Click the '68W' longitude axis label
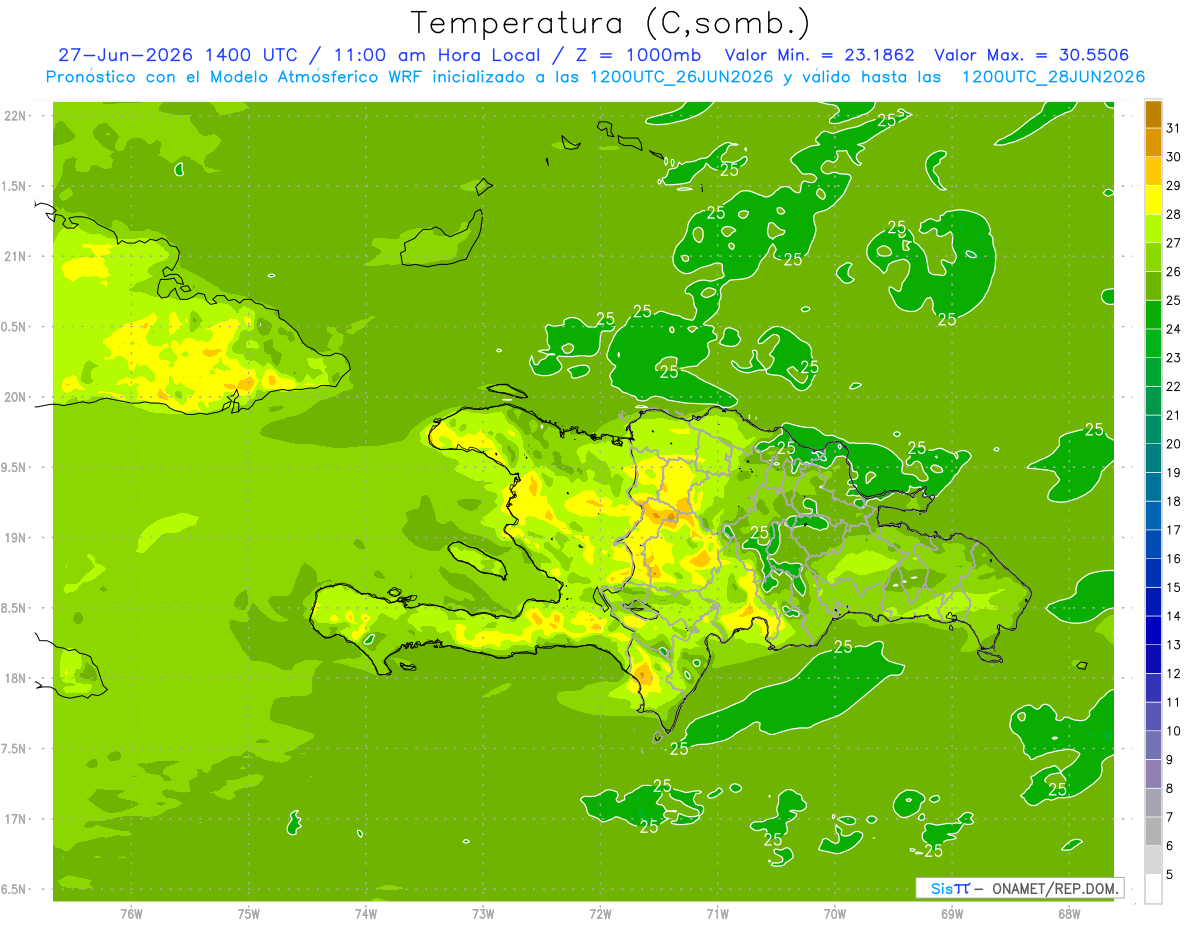This screenshot has width=1200, height=927. [x=1069, y=914]
